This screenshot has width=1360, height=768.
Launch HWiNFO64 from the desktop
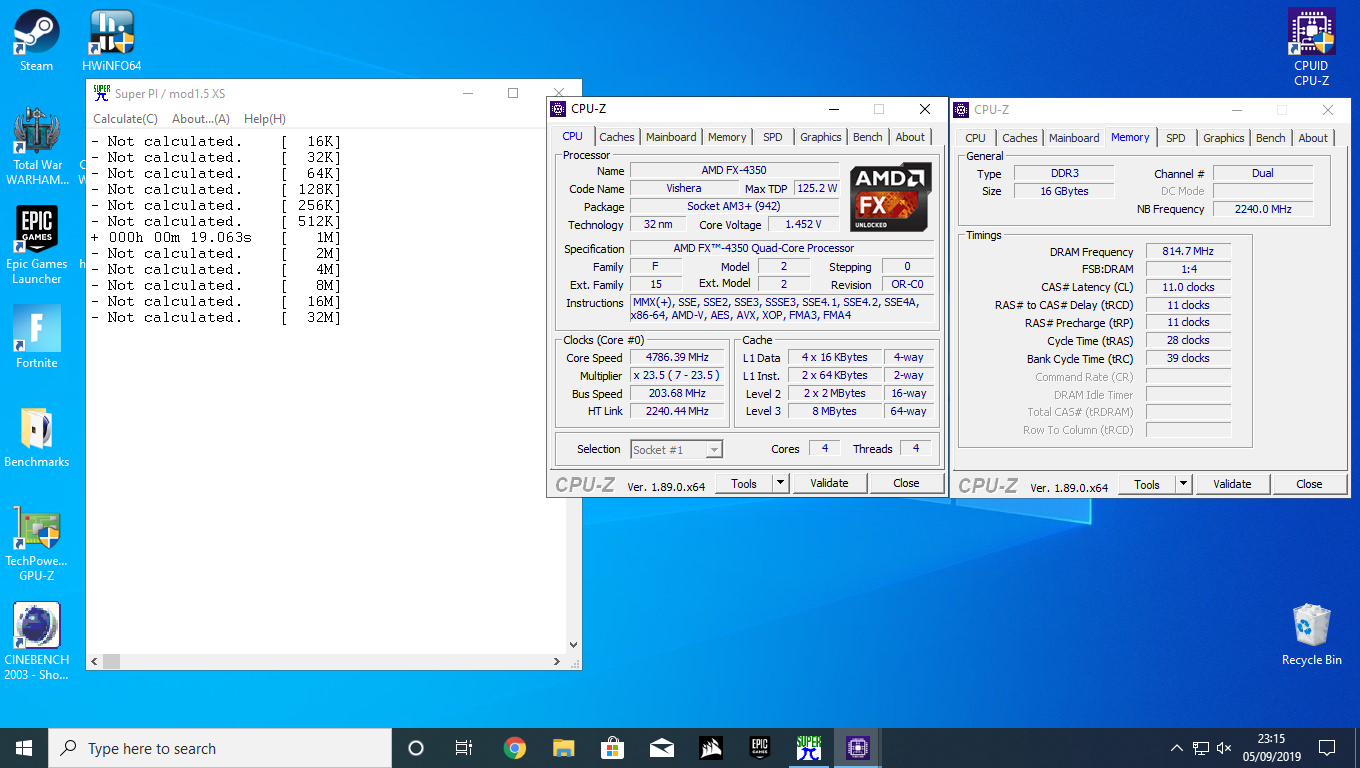pyautogui.click(x=112, y=40)
